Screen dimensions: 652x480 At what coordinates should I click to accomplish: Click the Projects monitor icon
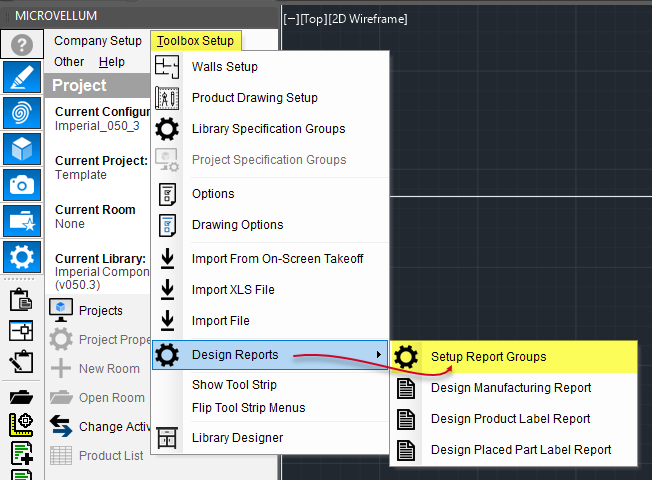click(61, 310)
